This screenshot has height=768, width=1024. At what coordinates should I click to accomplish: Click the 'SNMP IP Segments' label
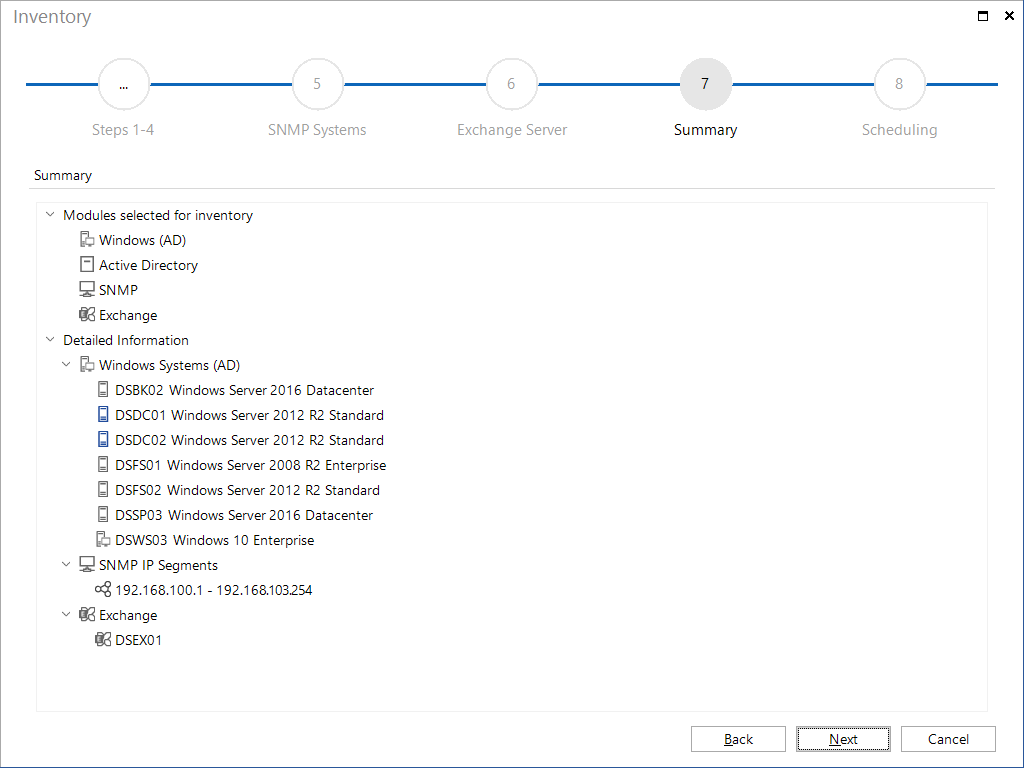click(159, 566)
